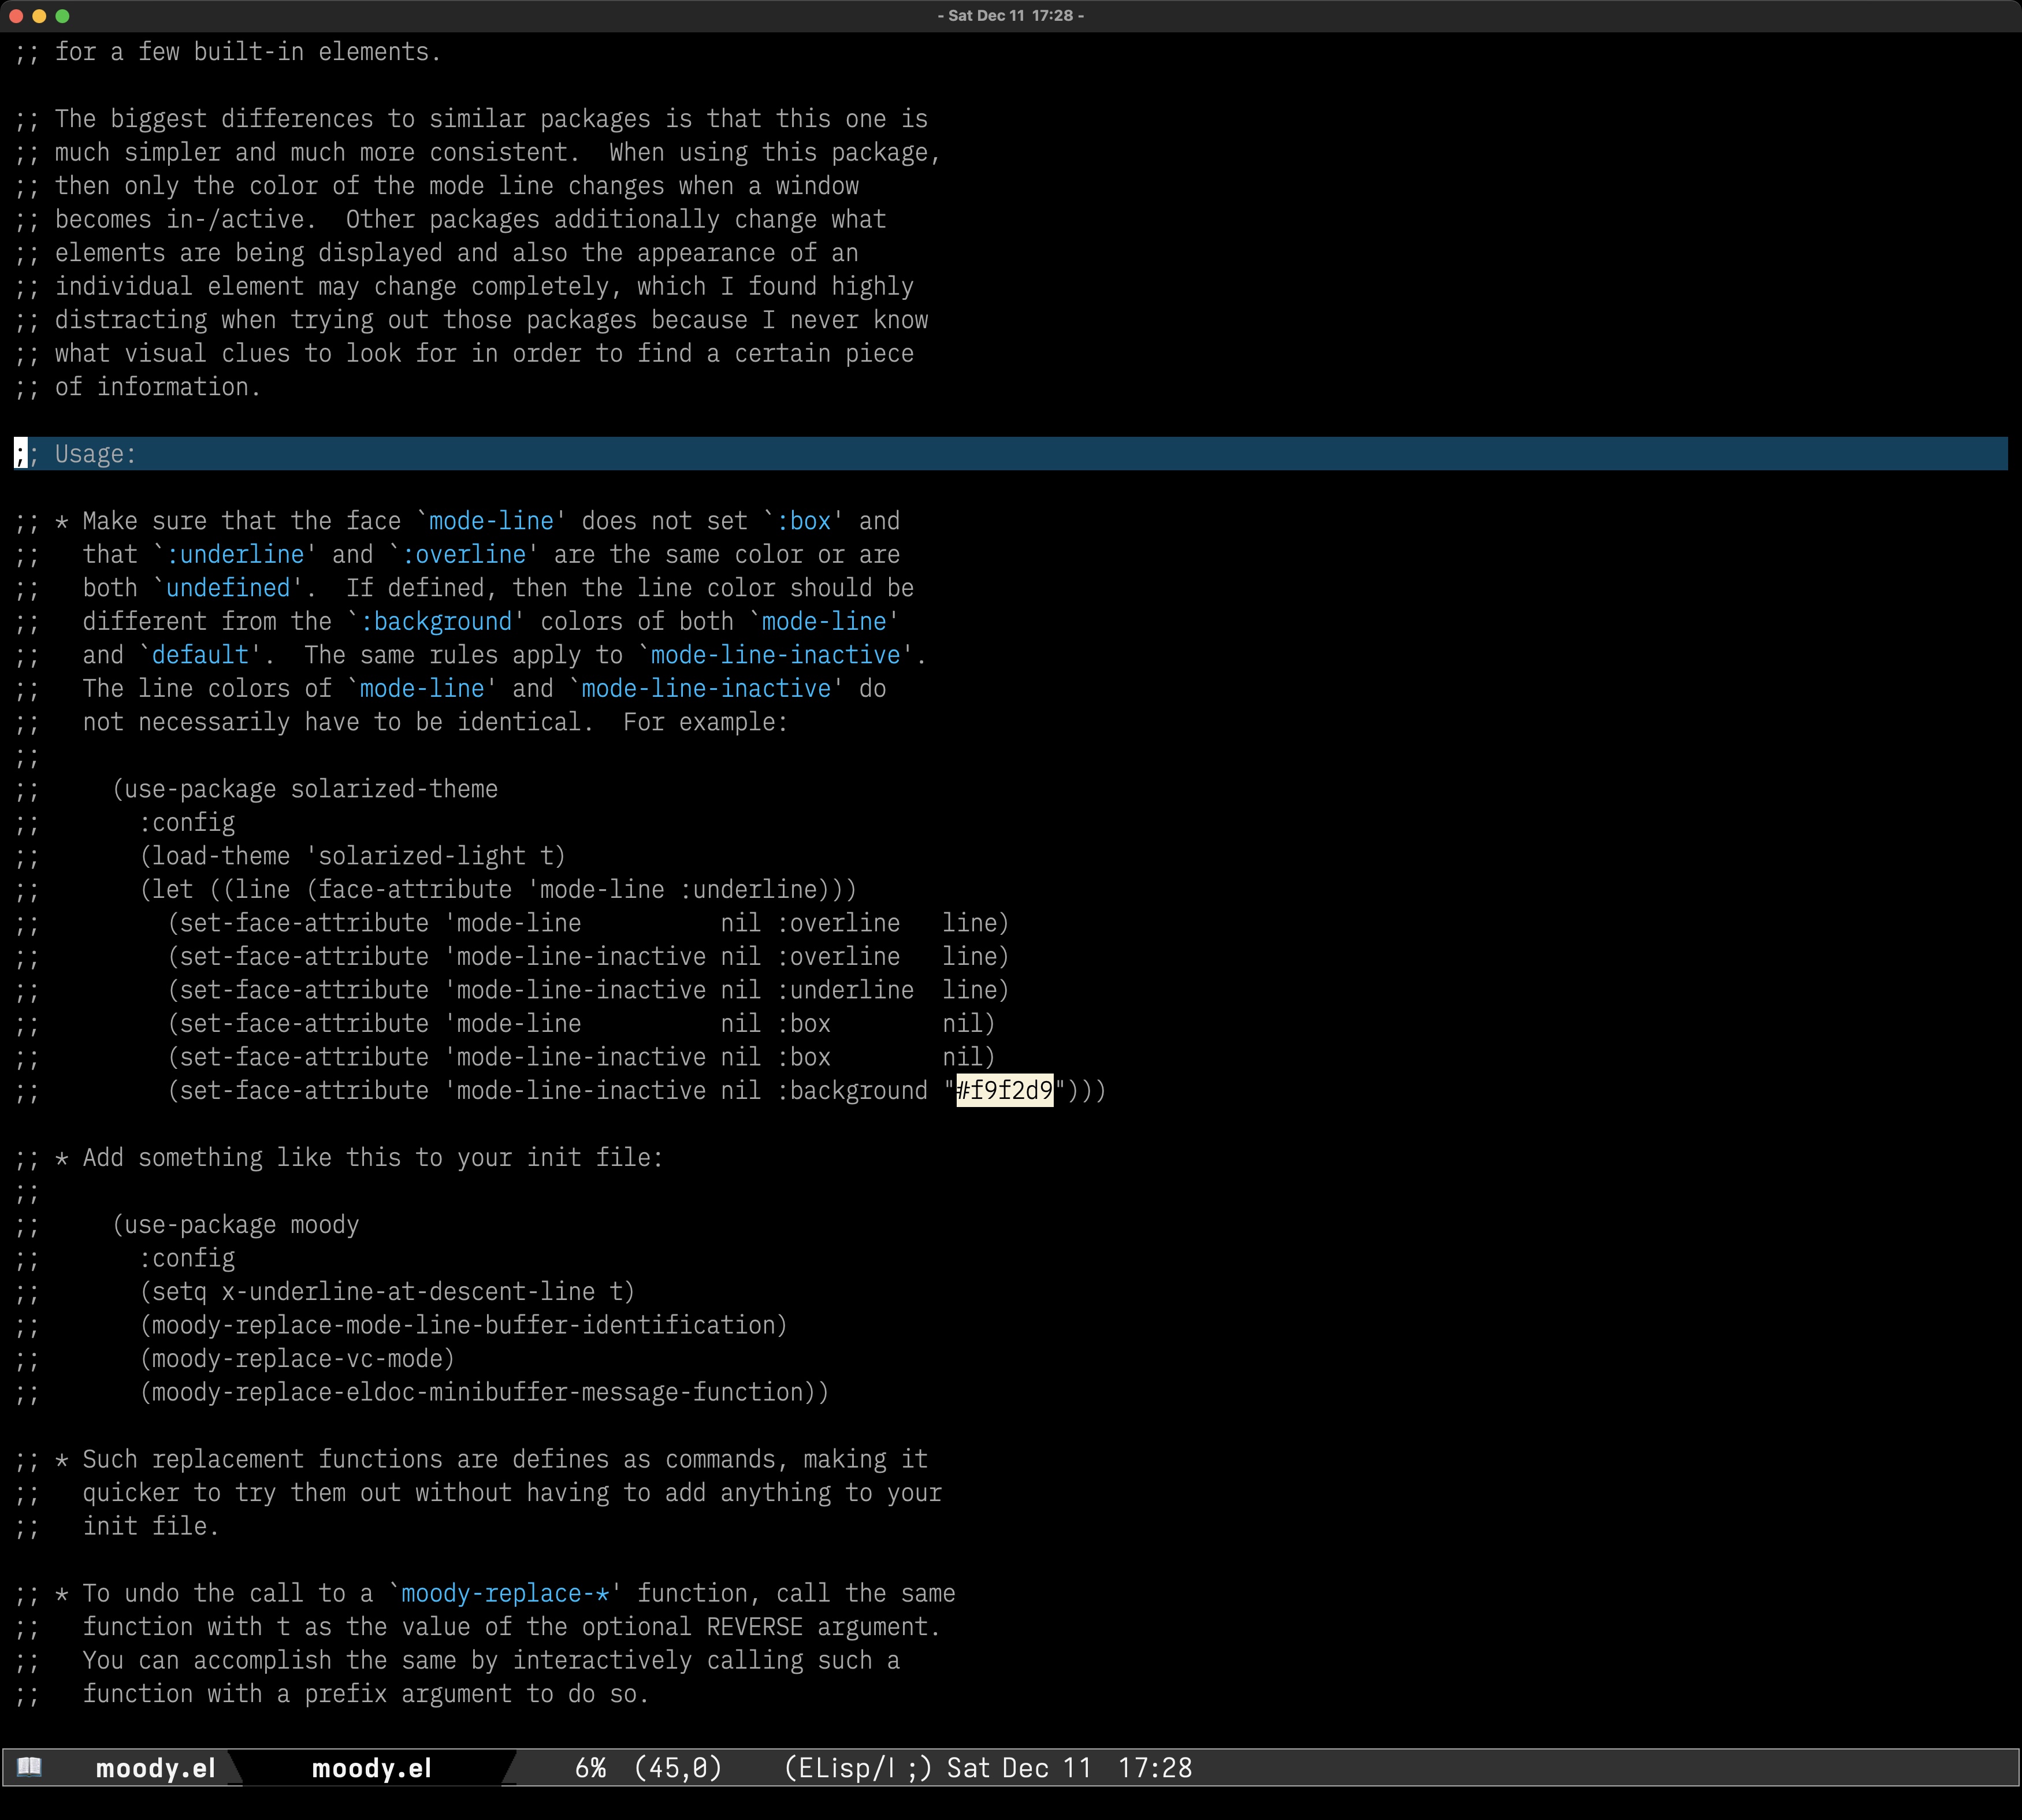Click the `:background' symbol link
This screenshot has height=1820, width=2022.
click(435, 621)
